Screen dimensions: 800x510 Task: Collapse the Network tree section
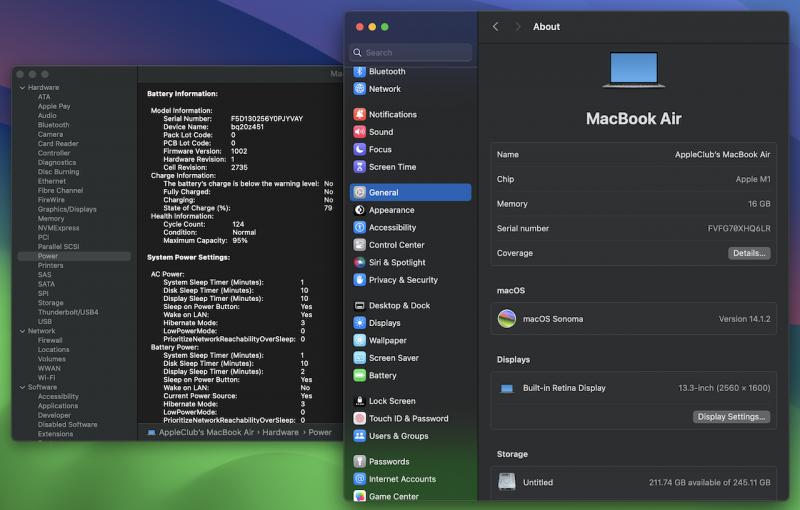(22, 331)
